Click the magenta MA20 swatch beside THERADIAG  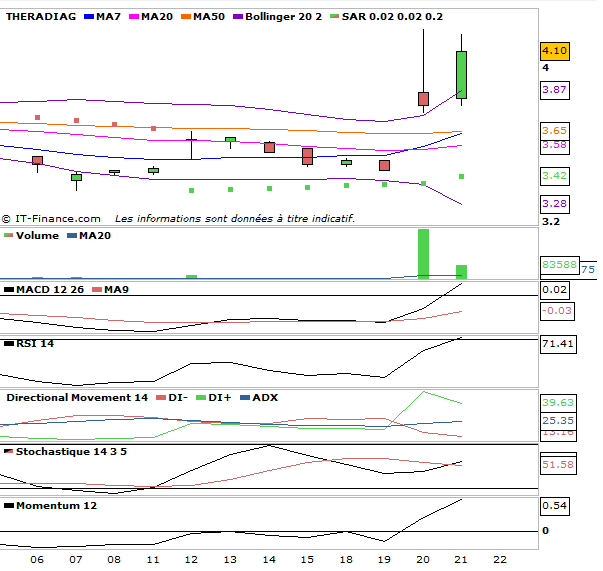tap(134, 17)
